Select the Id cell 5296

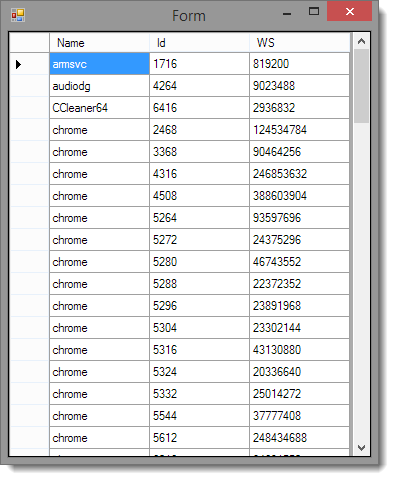pyautogui.click(x=199, y=306)
